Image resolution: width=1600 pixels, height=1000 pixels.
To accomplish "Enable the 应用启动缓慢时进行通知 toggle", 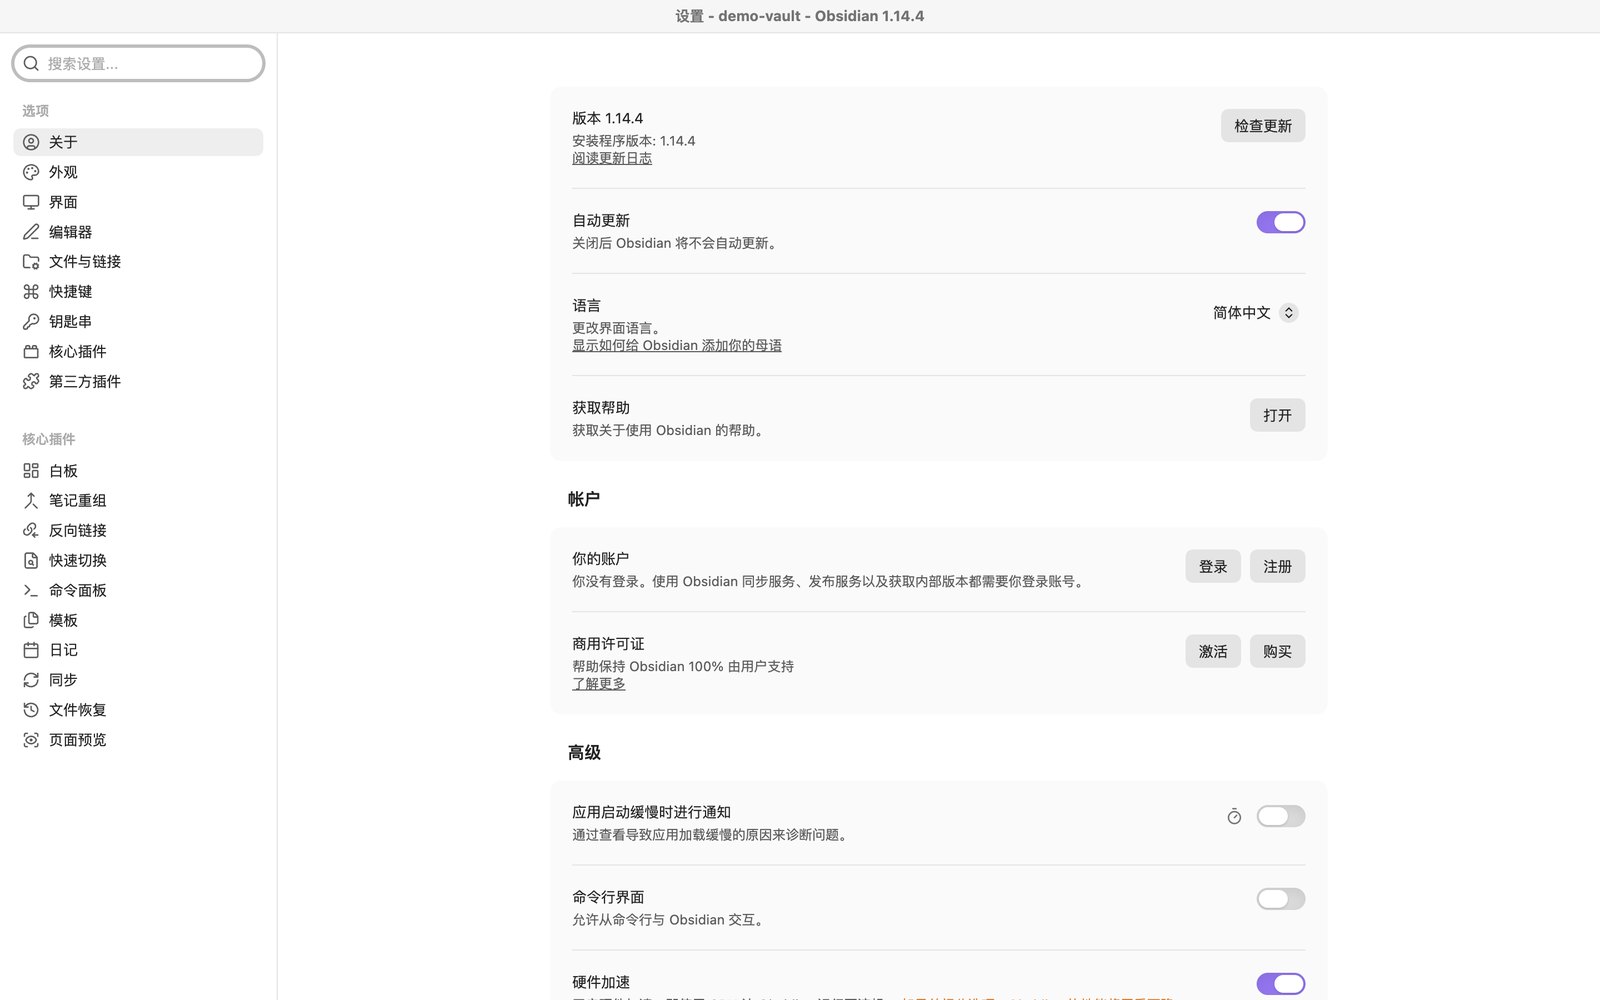I will point(1281,816).
